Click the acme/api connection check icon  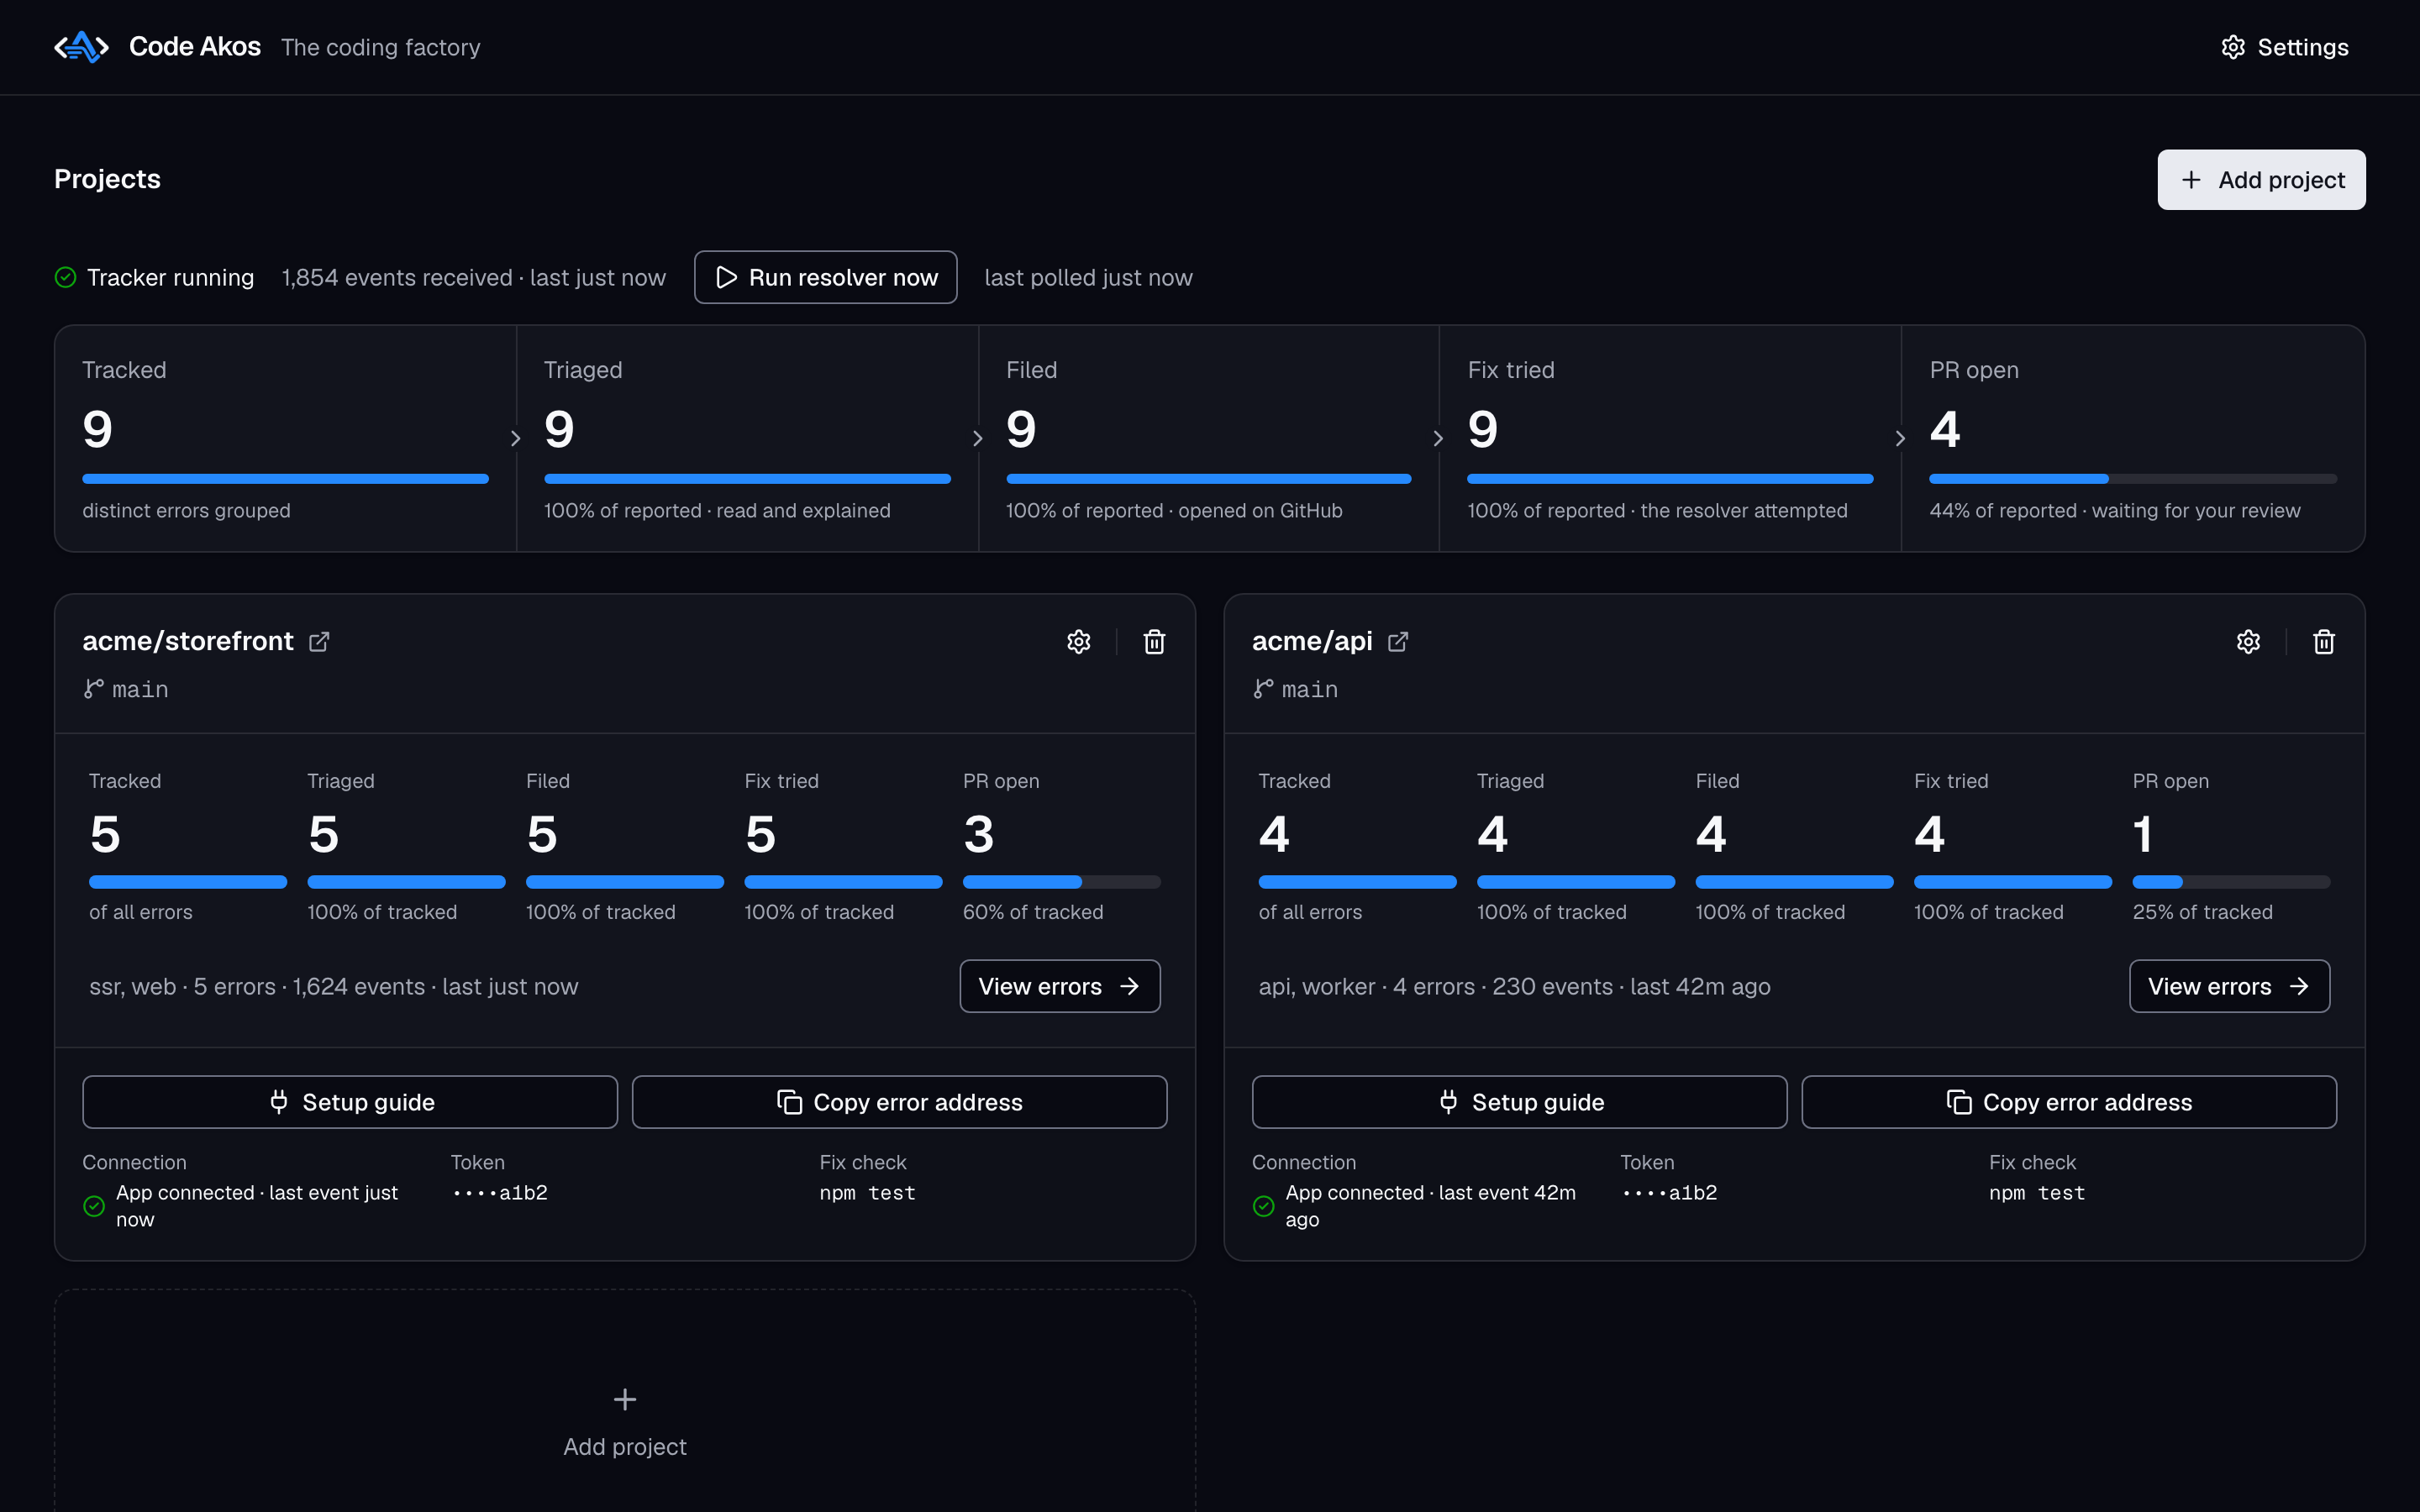1263,1206
